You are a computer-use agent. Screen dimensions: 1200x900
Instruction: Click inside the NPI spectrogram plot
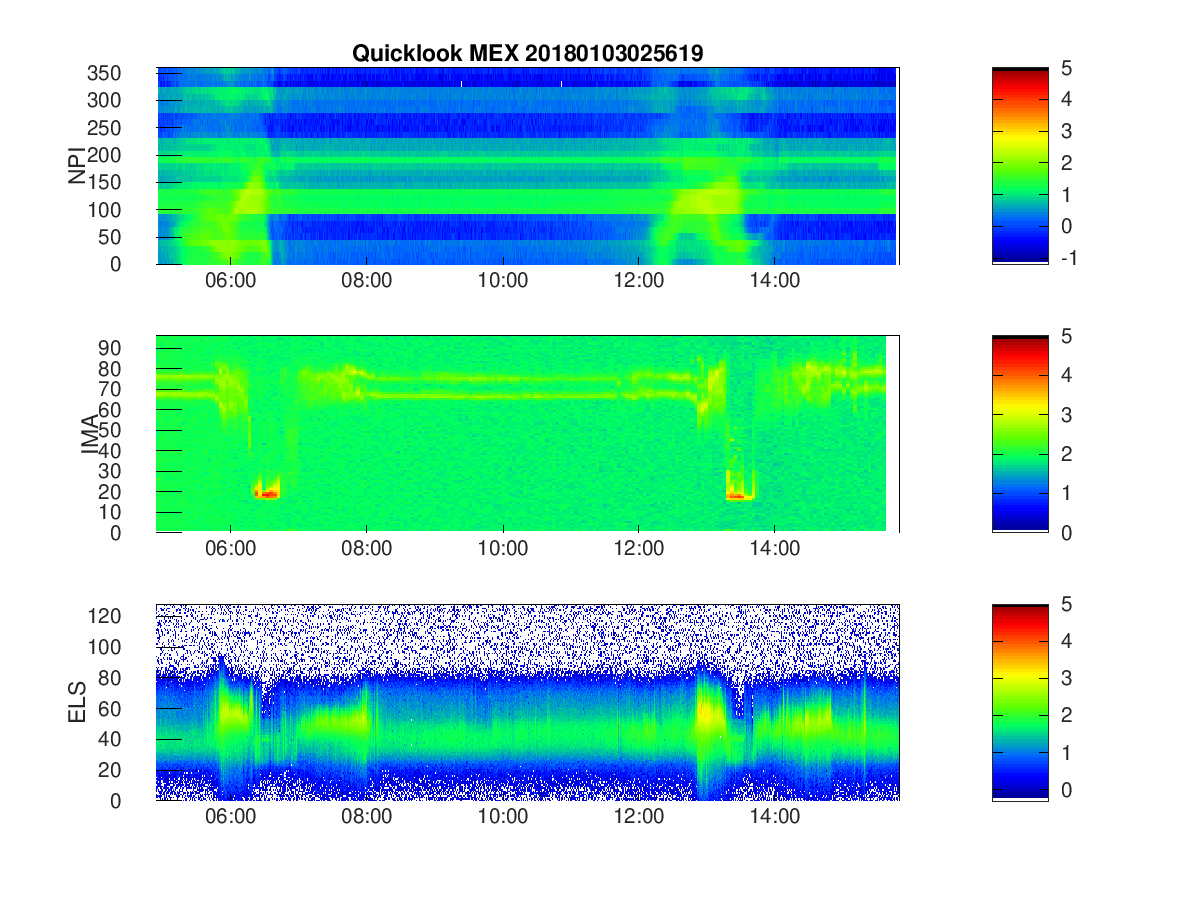click(527, 166)
